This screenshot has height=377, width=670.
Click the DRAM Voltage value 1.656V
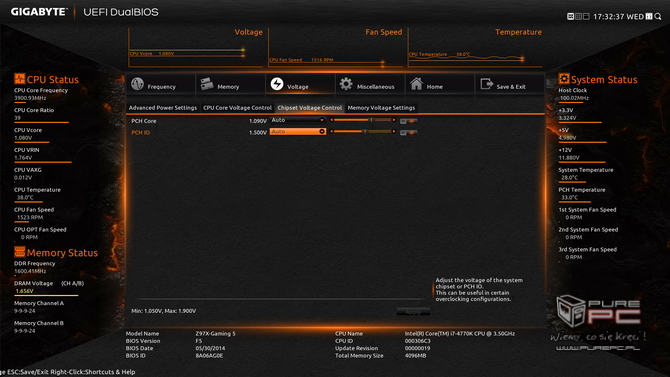click(x=24, y=291)
